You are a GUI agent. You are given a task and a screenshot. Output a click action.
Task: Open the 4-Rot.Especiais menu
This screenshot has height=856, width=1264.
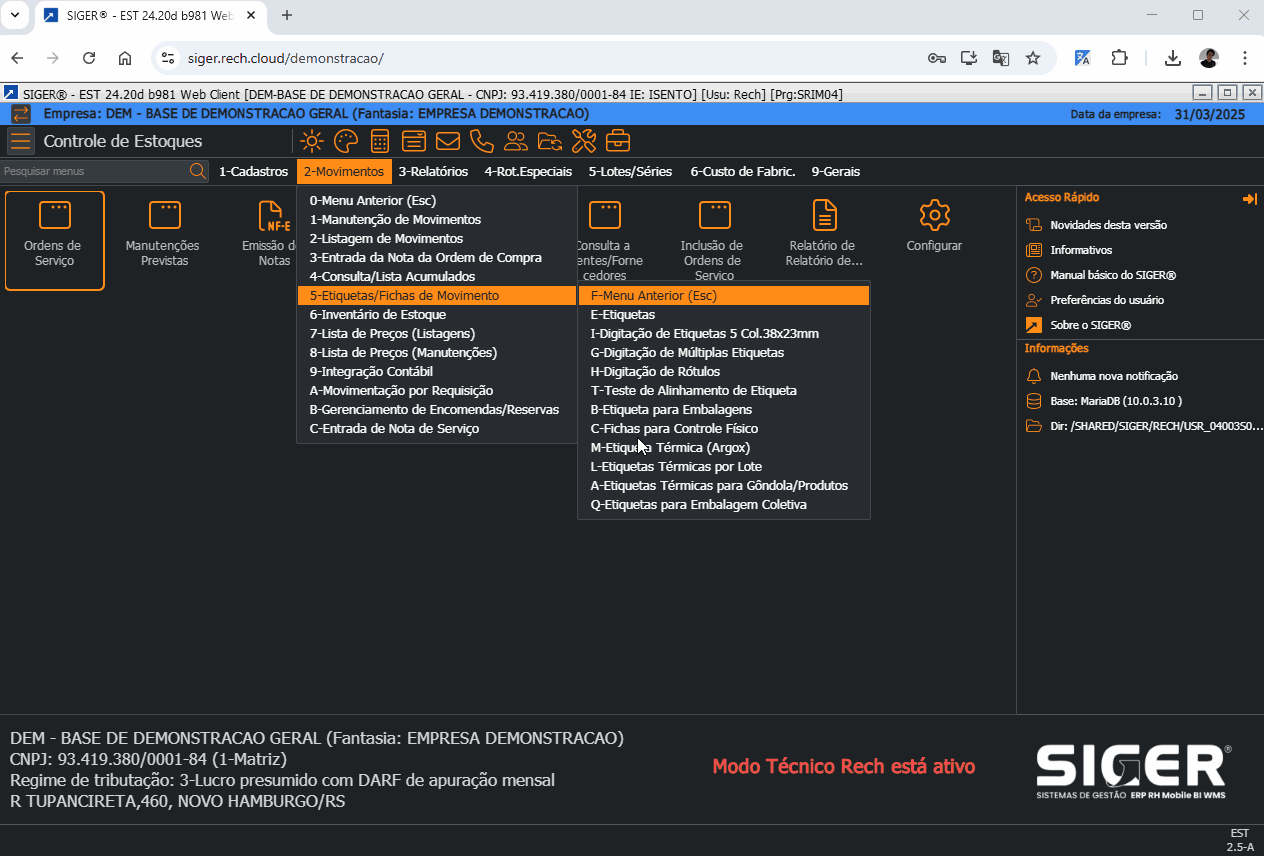(x=528, y=171)
